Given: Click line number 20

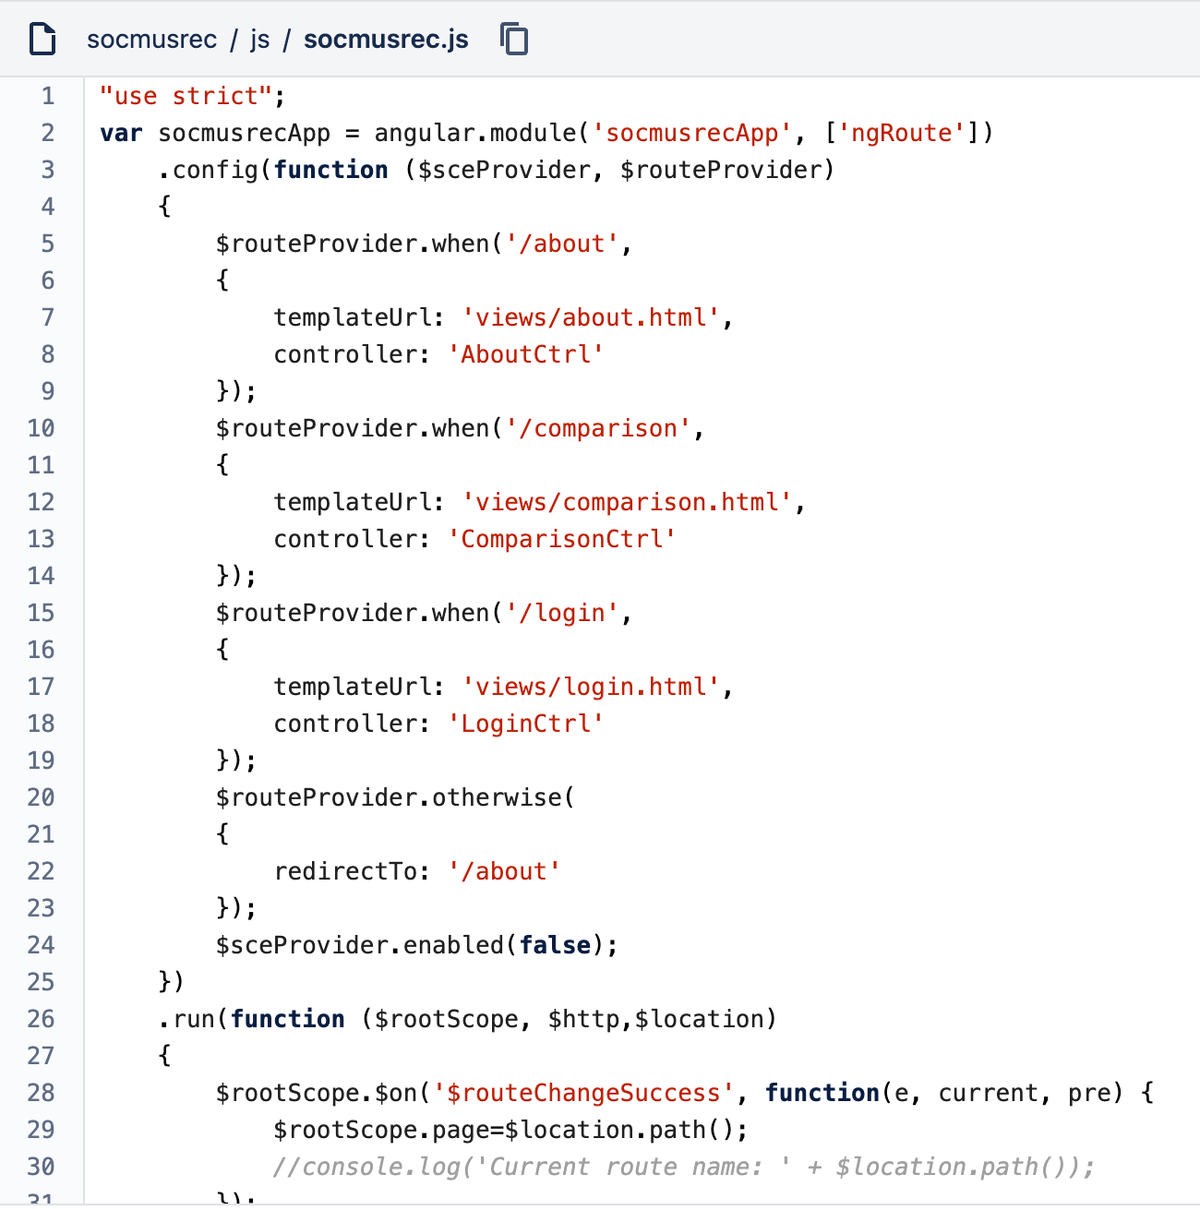Looking at the screenshot, I should point(41,797).
